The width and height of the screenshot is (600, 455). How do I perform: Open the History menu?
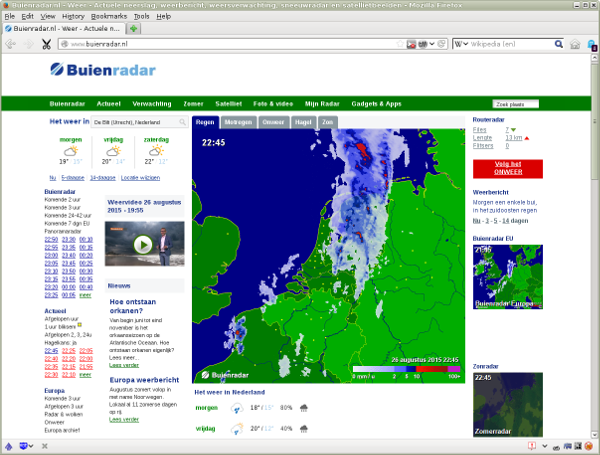click(x=73, y=16)
